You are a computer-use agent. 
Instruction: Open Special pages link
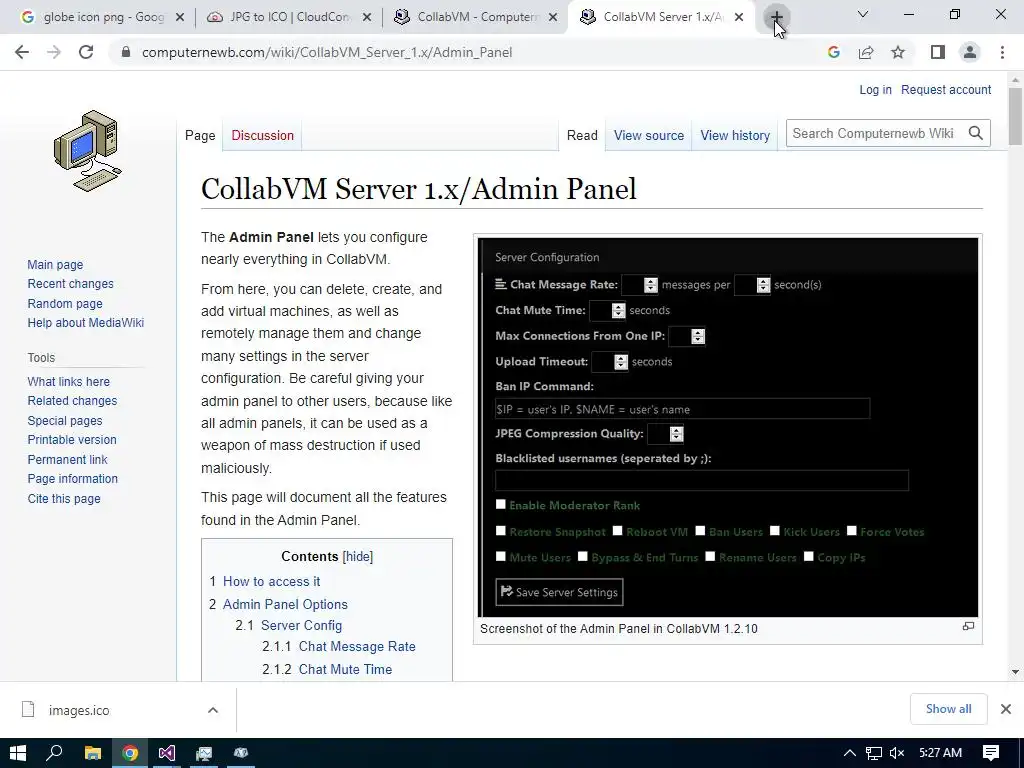pyautogui.click(x=65, y=421)
